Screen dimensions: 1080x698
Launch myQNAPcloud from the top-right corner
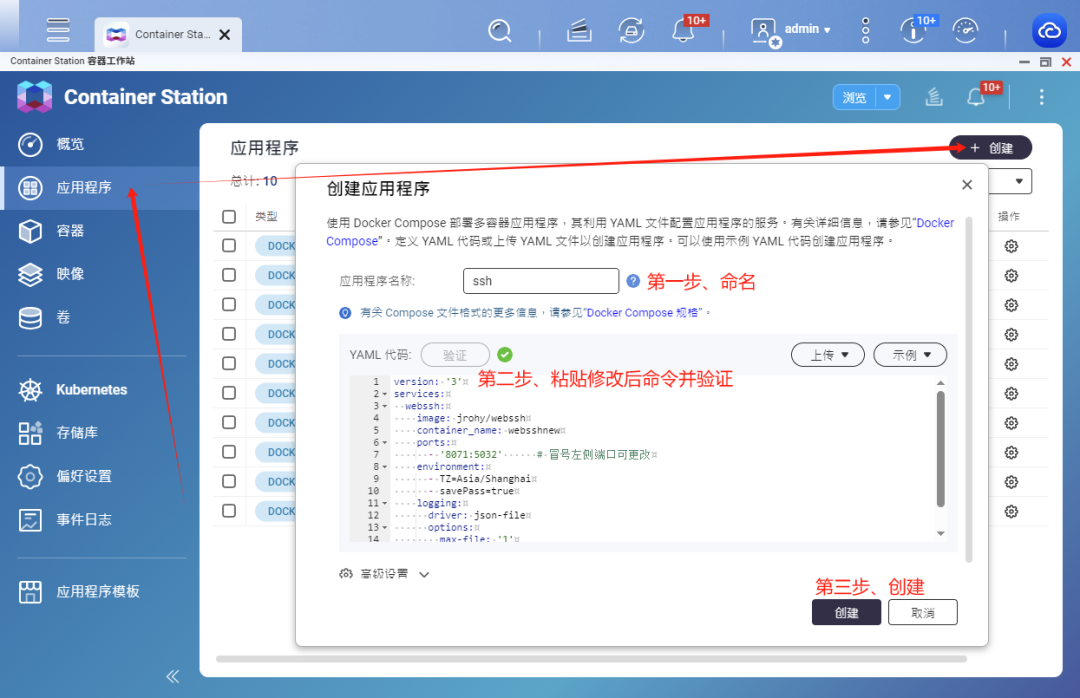pos(1049,31)
